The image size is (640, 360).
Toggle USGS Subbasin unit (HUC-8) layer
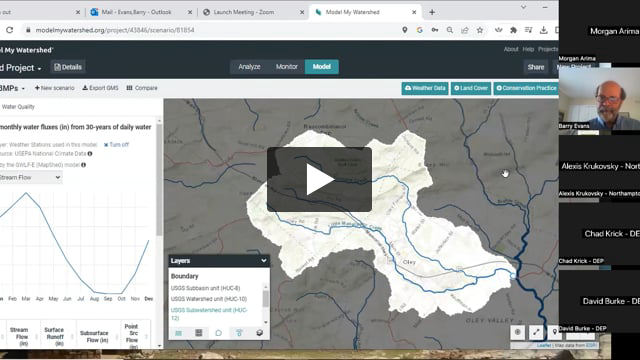pos(205,288)
